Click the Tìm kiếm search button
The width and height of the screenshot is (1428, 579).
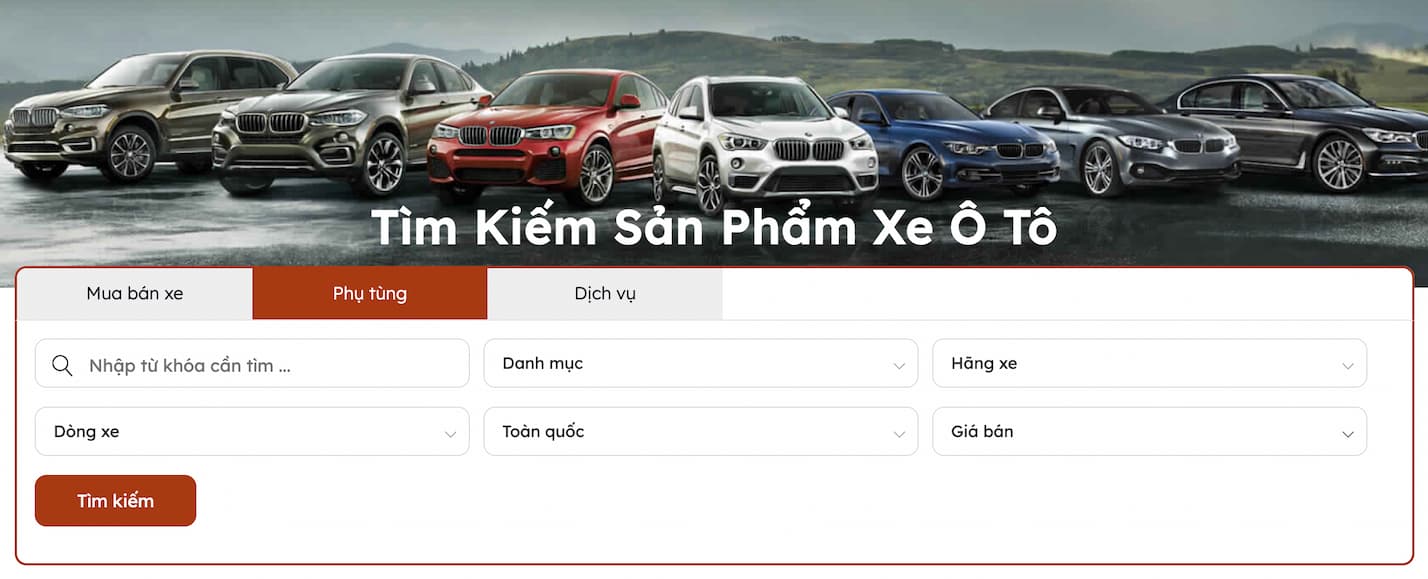tap(115, 501)
